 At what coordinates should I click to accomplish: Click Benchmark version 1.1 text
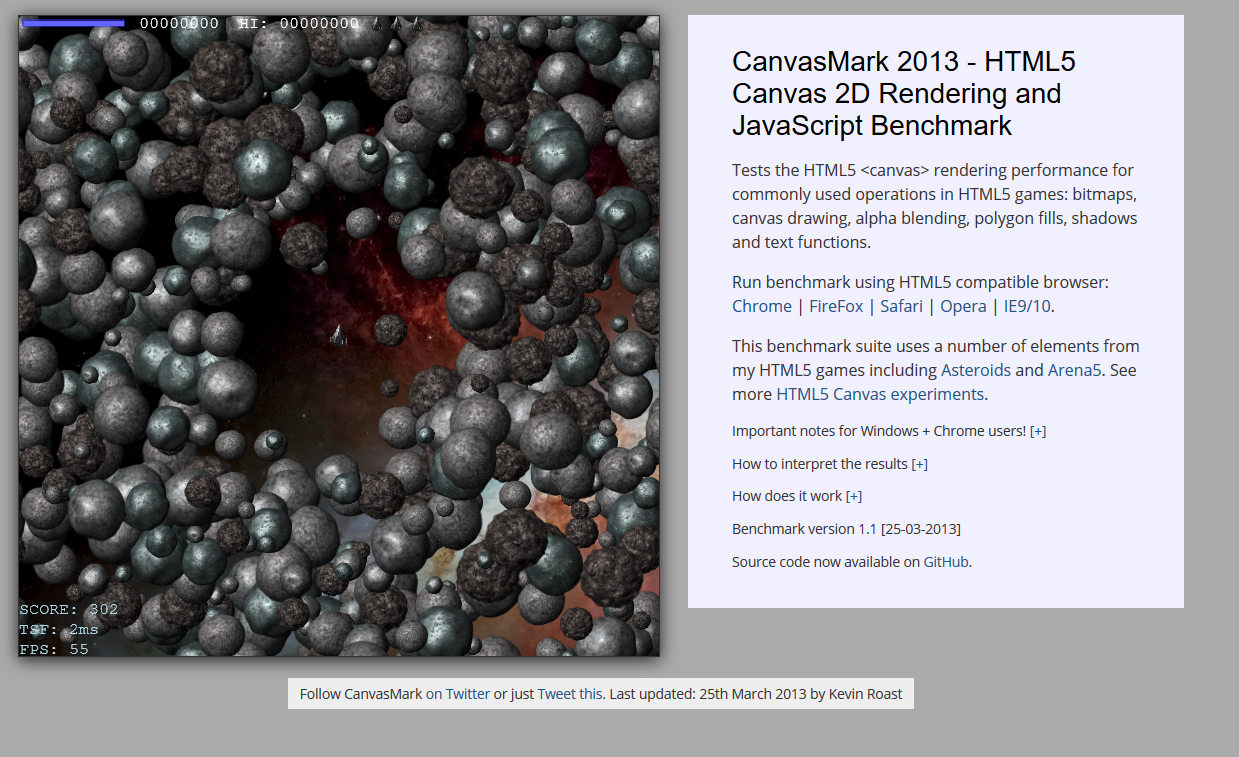pos(846,529)
